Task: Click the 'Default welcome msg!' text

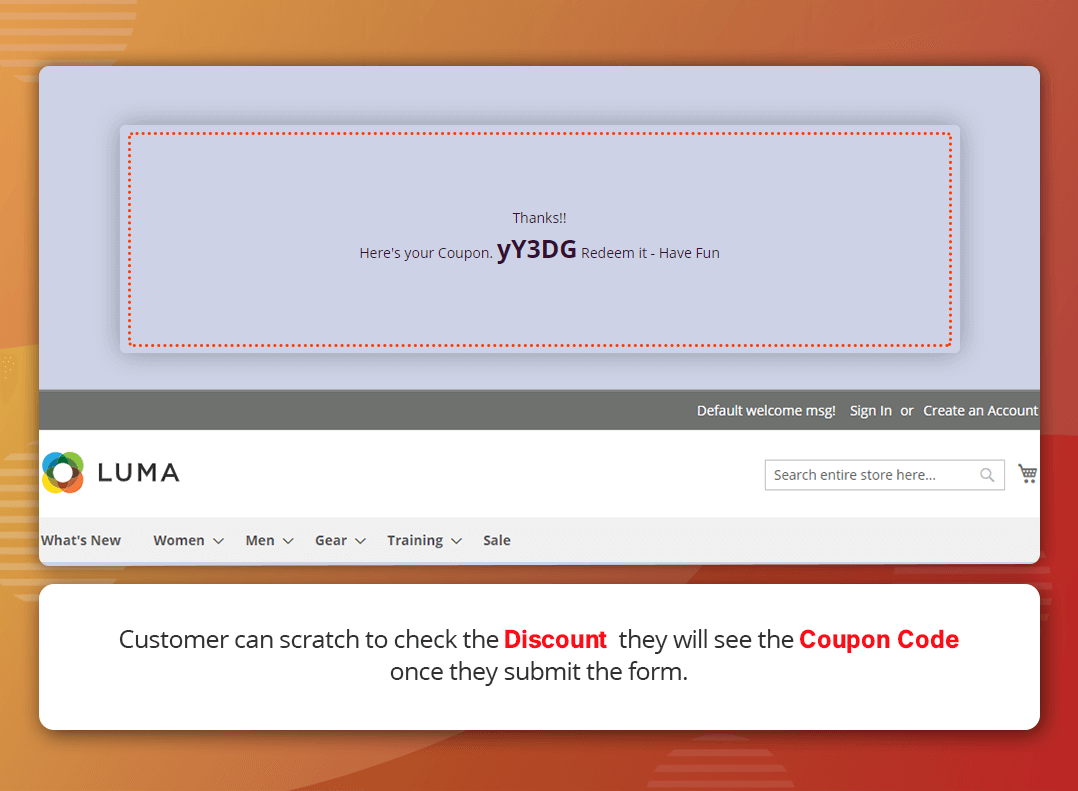Action: pyautogui.click(x=766, y=411)
